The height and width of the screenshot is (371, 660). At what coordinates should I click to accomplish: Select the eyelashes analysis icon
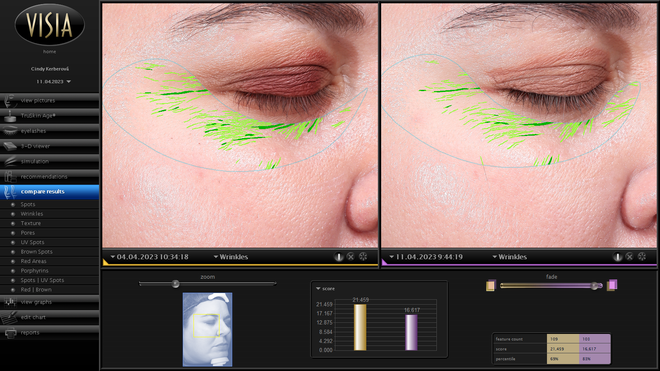(9, 131)
